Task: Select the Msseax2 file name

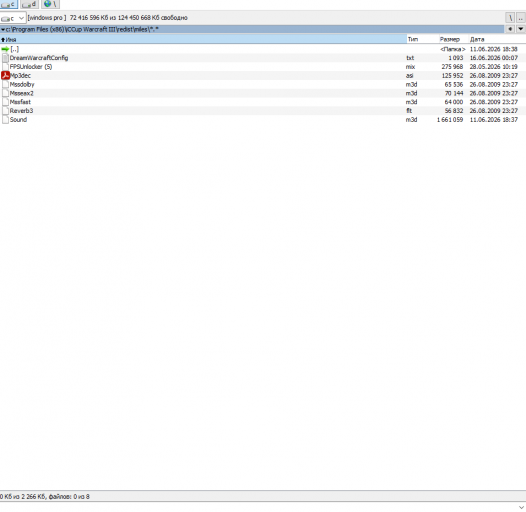Action: 21,93
